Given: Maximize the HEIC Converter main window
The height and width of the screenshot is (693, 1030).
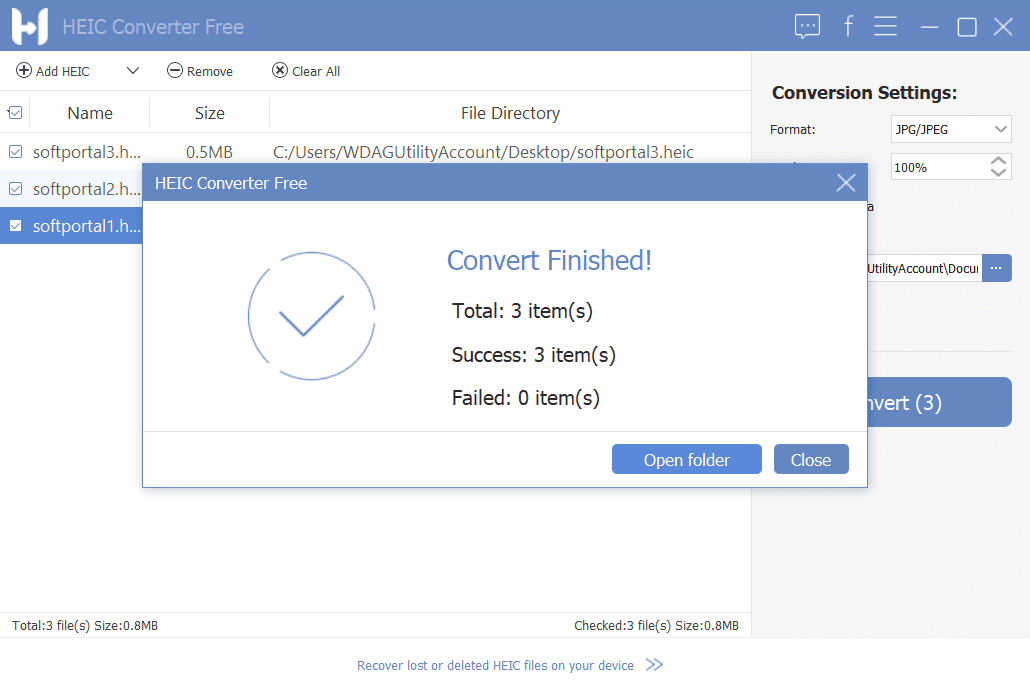Looking at the screenshot, I should [966, 27].
